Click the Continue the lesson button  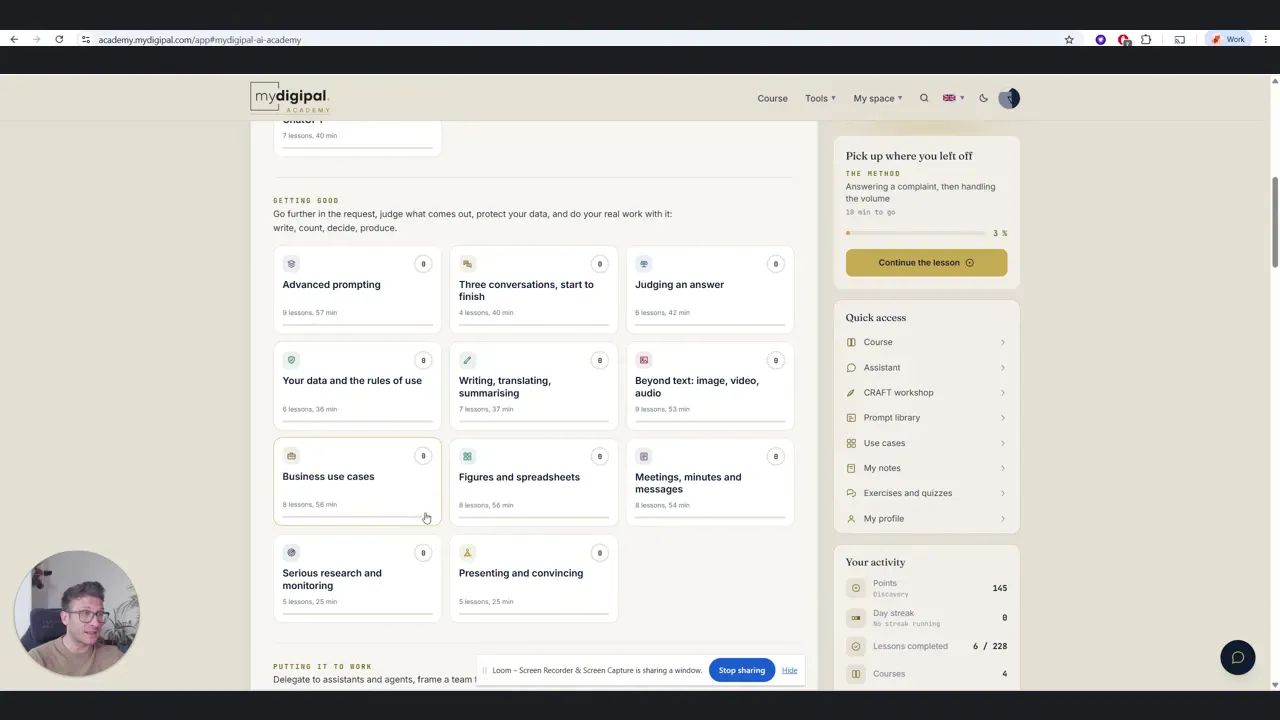pyautogui.click(x=926, y=262)
